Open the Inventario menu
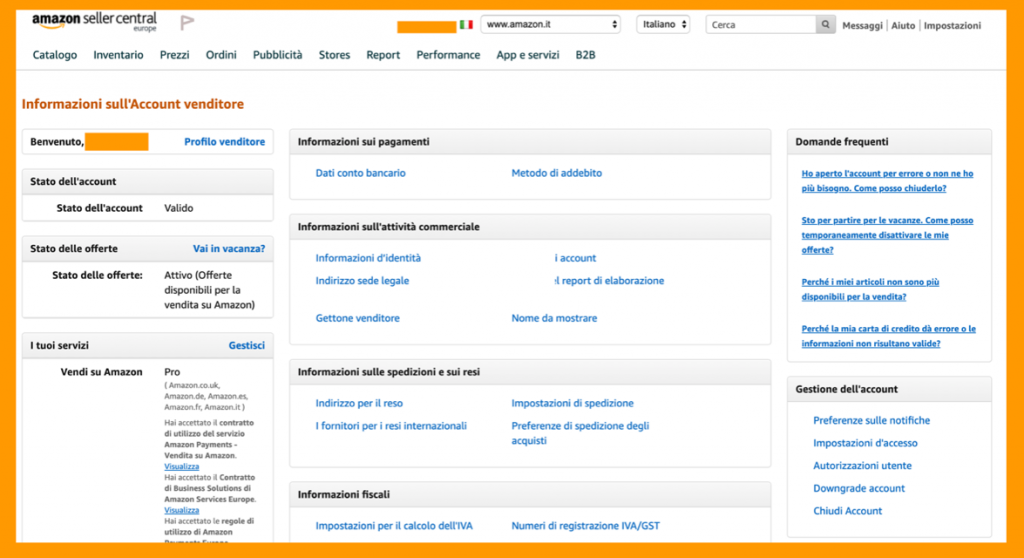 (118, 55)
